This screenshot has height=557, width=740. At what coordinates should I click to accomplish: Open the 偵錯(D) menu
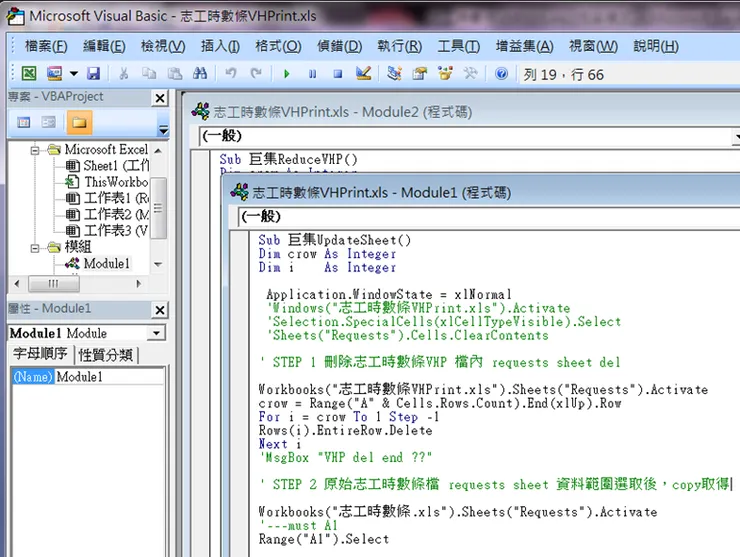coord(340,46)
